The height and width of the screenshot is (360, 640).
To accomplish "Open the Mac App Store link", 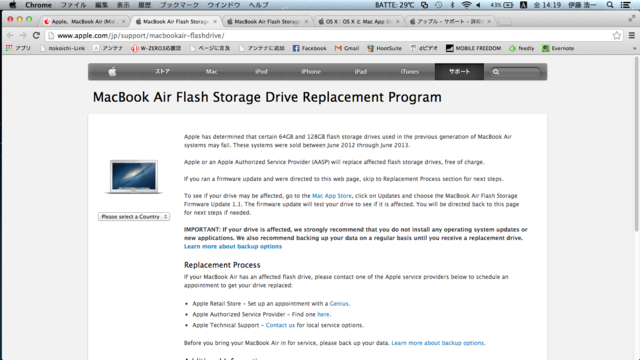I will click(332, 196).
